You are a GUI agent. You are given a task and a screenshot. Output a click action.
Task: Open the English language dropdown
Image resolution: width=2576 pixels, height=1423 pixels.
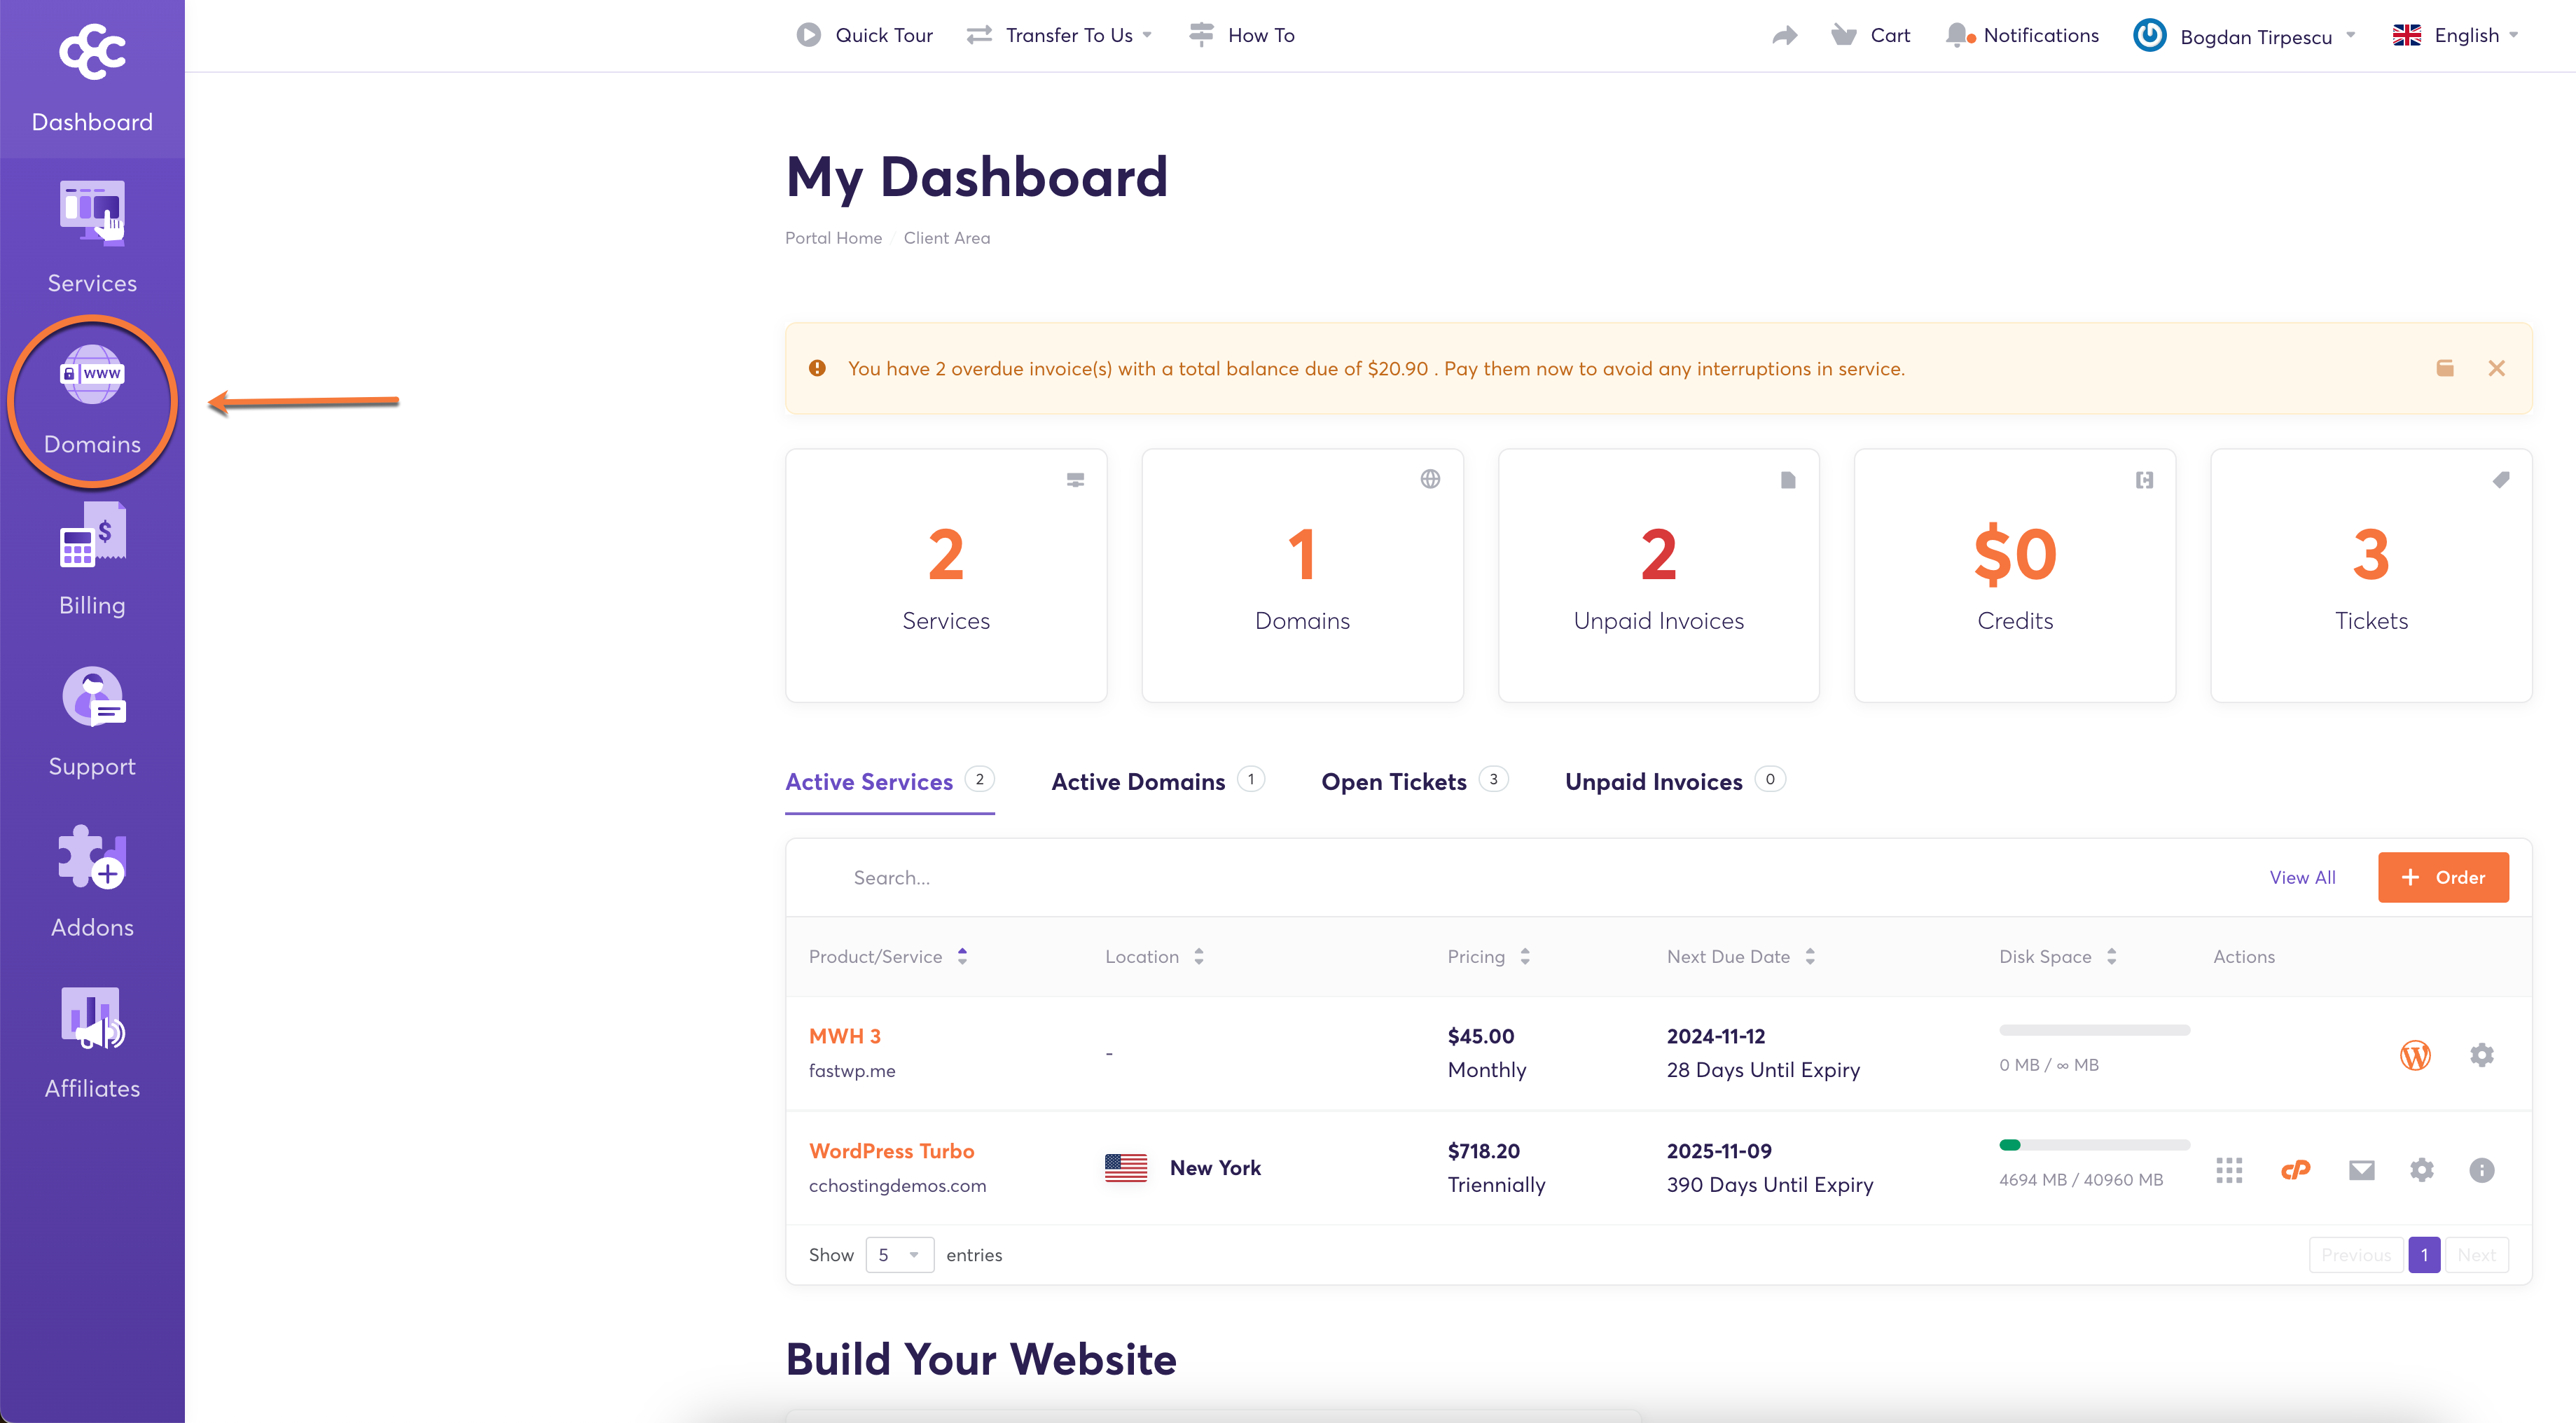[x=2465, y=35]
